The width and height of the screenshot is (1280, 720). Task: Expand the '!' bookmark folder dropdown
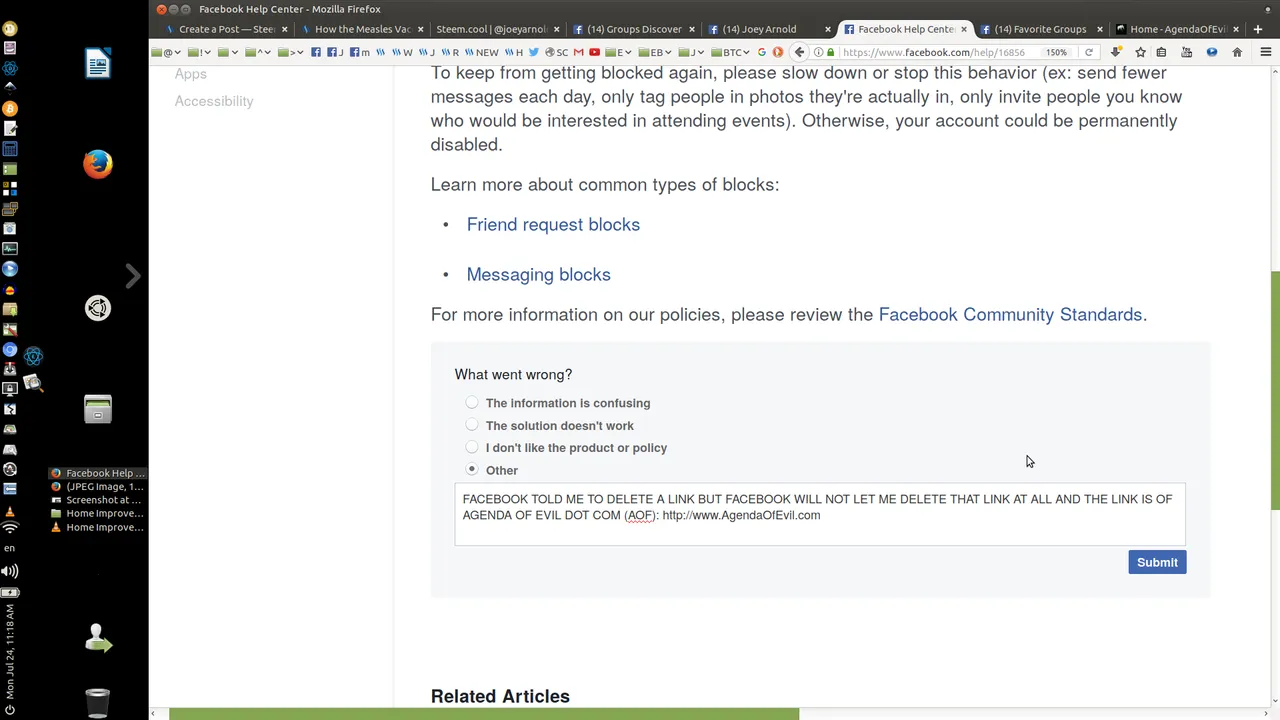(x=198, y=52)
